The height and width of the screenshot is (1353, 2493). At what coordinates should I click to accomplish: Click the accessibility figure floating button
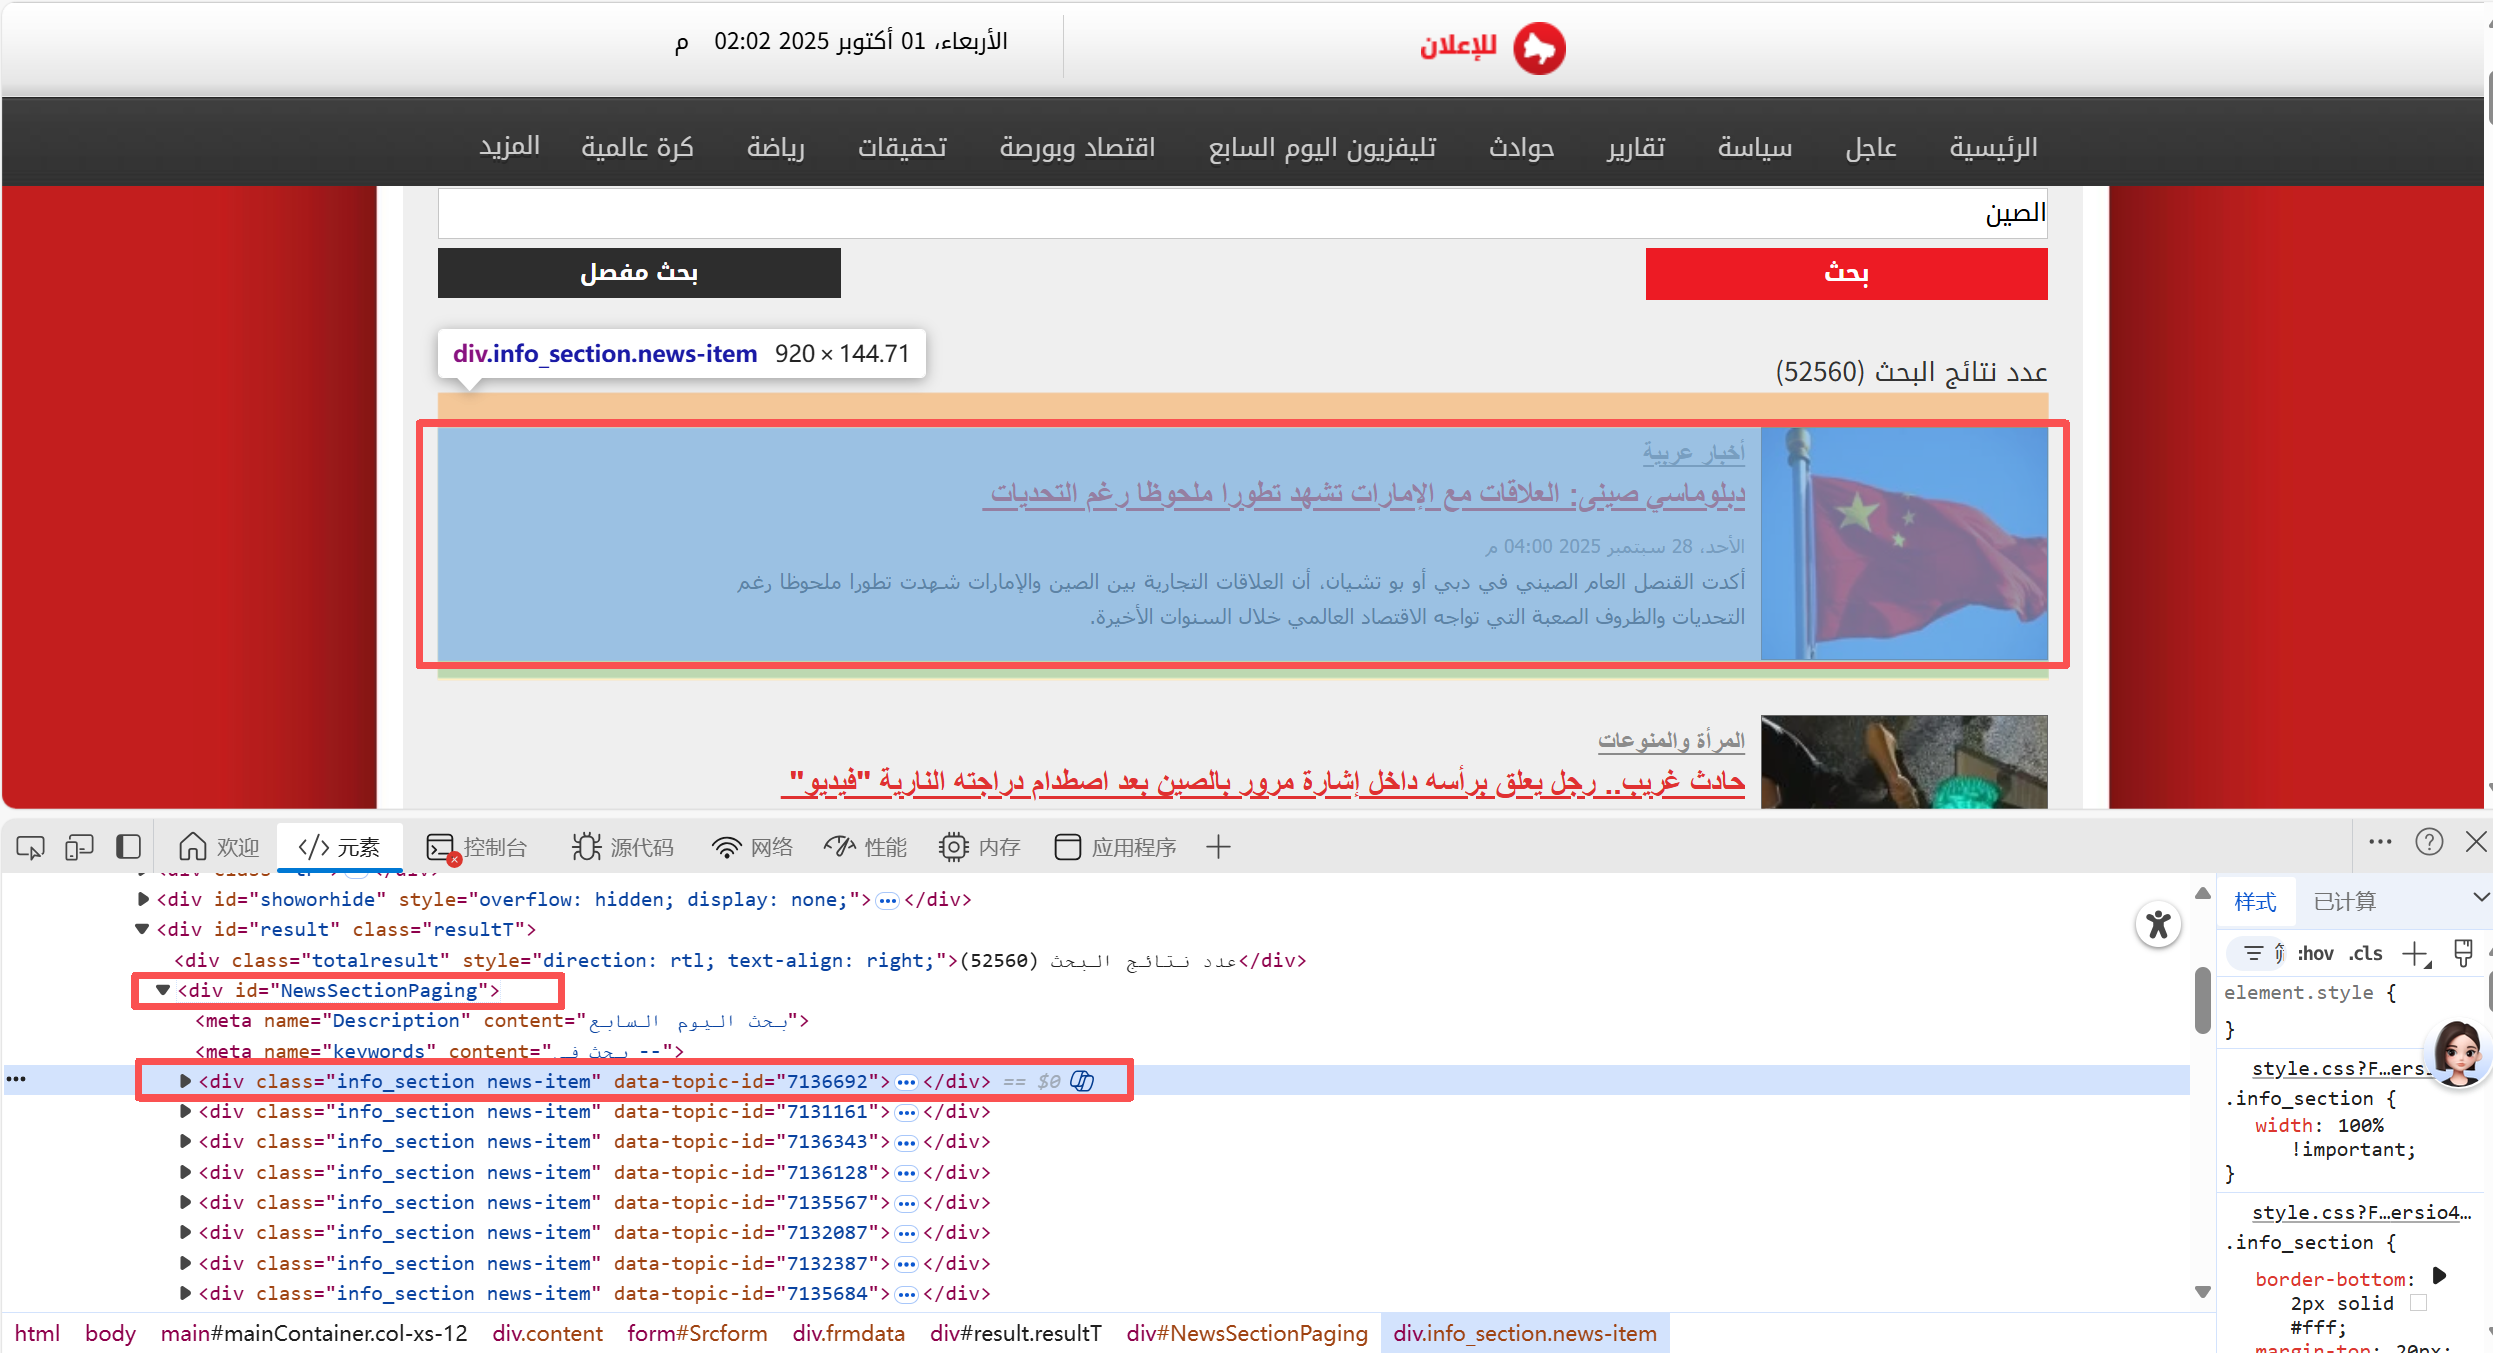2158,924
